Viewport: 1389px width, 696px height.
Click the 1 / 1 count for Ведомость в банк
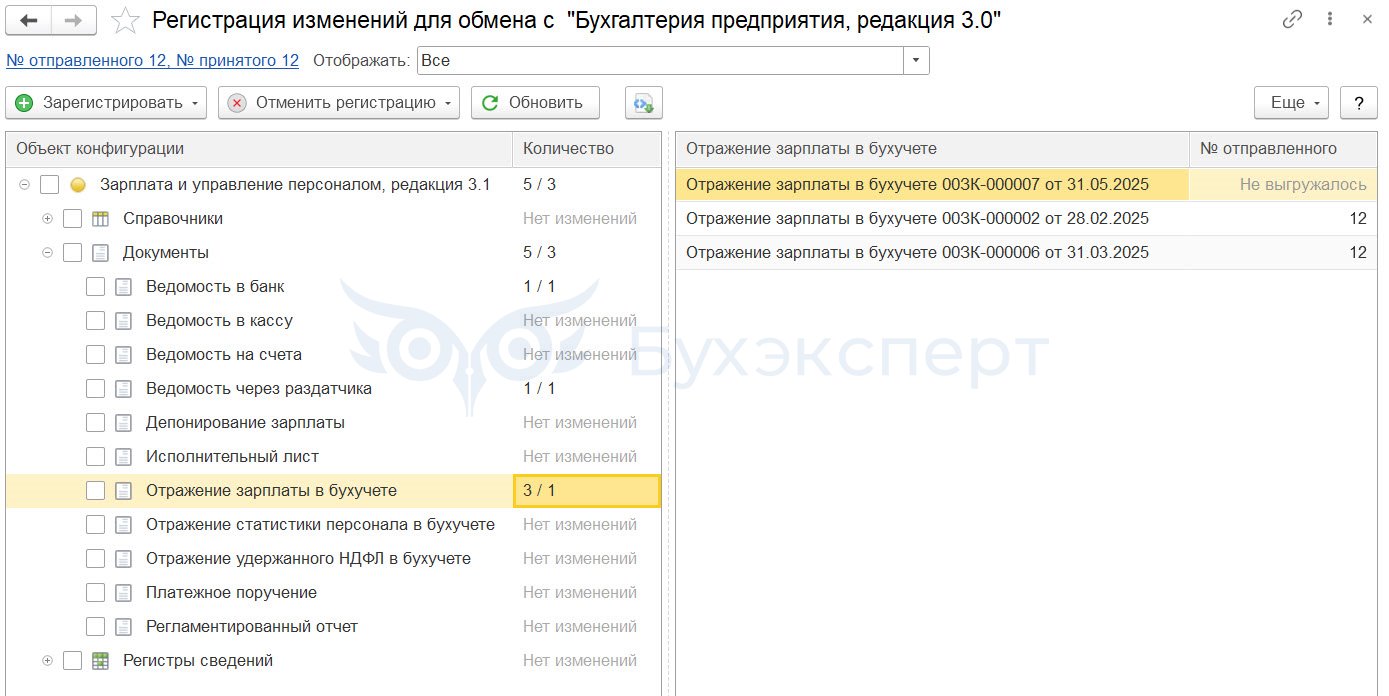(x=587, y=287)
